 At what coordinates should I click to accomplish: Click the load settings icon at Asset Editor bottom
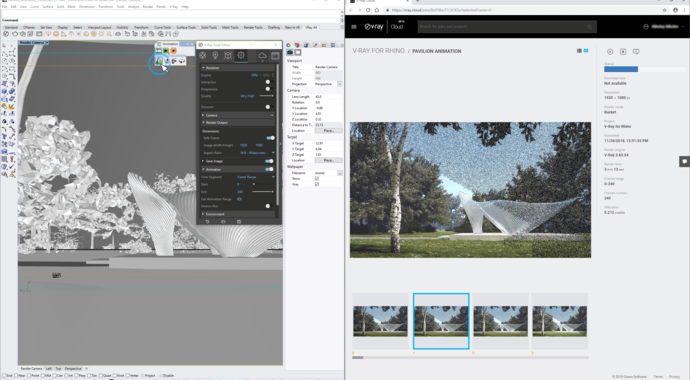pos(223,222)
